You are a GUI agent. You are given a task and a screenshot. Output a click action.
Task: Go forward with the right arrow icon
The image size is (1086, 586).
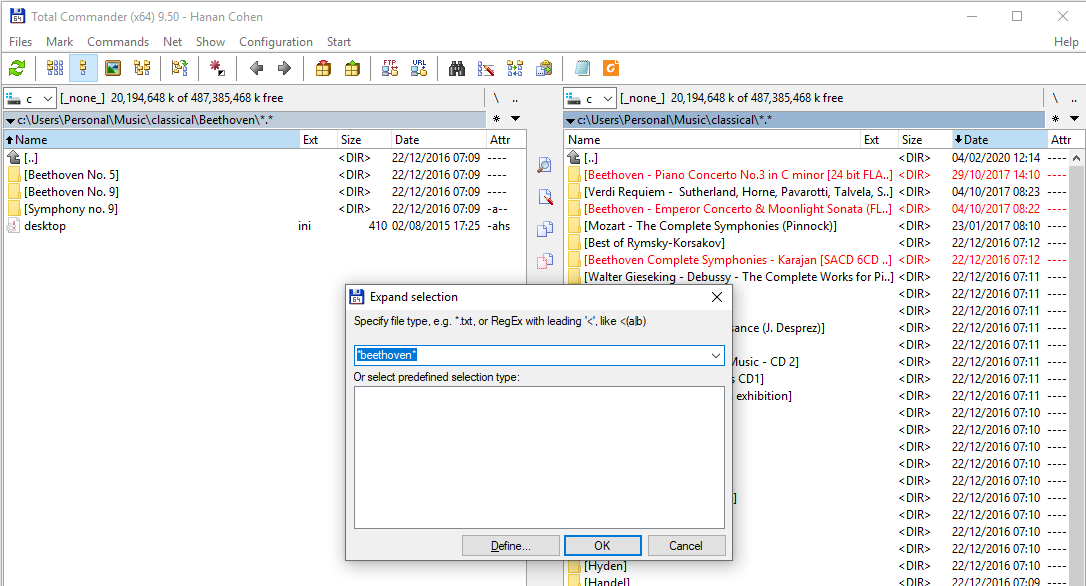click(x=284, y=68)
